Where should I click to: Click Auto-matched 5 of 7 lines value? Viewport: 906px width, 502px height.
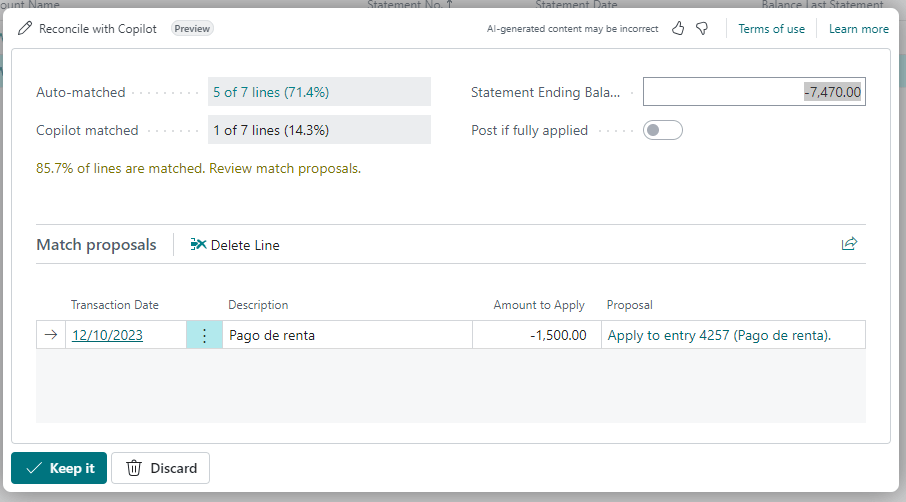318,92
